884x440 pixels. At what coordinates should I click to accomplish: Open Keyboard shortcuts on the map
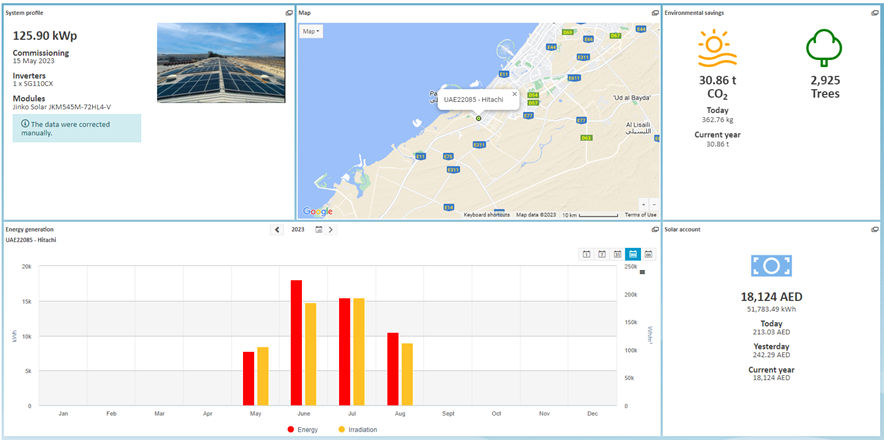point(487,215)
